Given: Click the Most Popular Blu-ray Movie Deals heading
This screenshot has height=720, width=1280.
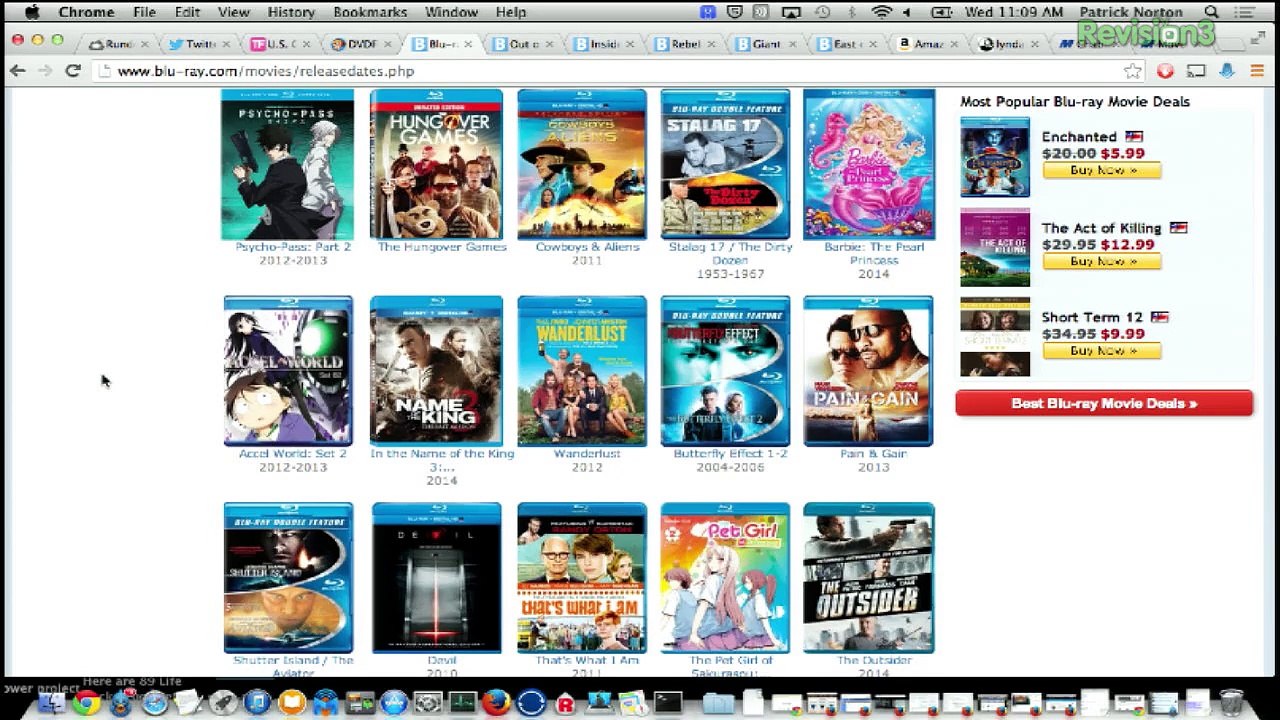Looking at the screenshot, I should pyautogui.click(x=1075, y=102).
